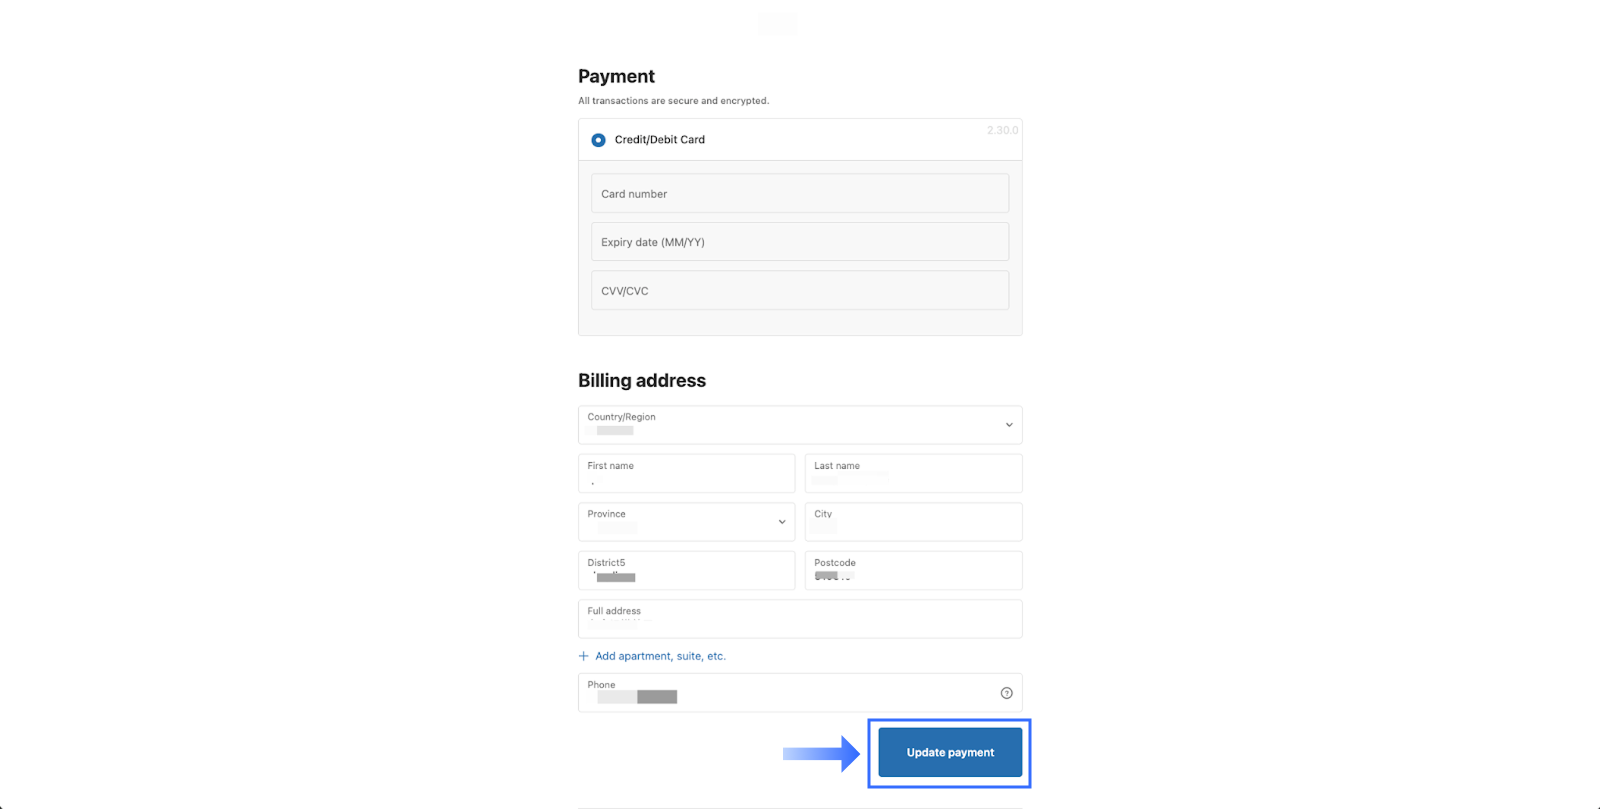Click the City input field
Viewport: 1600px width, 809px height.
click(x=913, y=522)
